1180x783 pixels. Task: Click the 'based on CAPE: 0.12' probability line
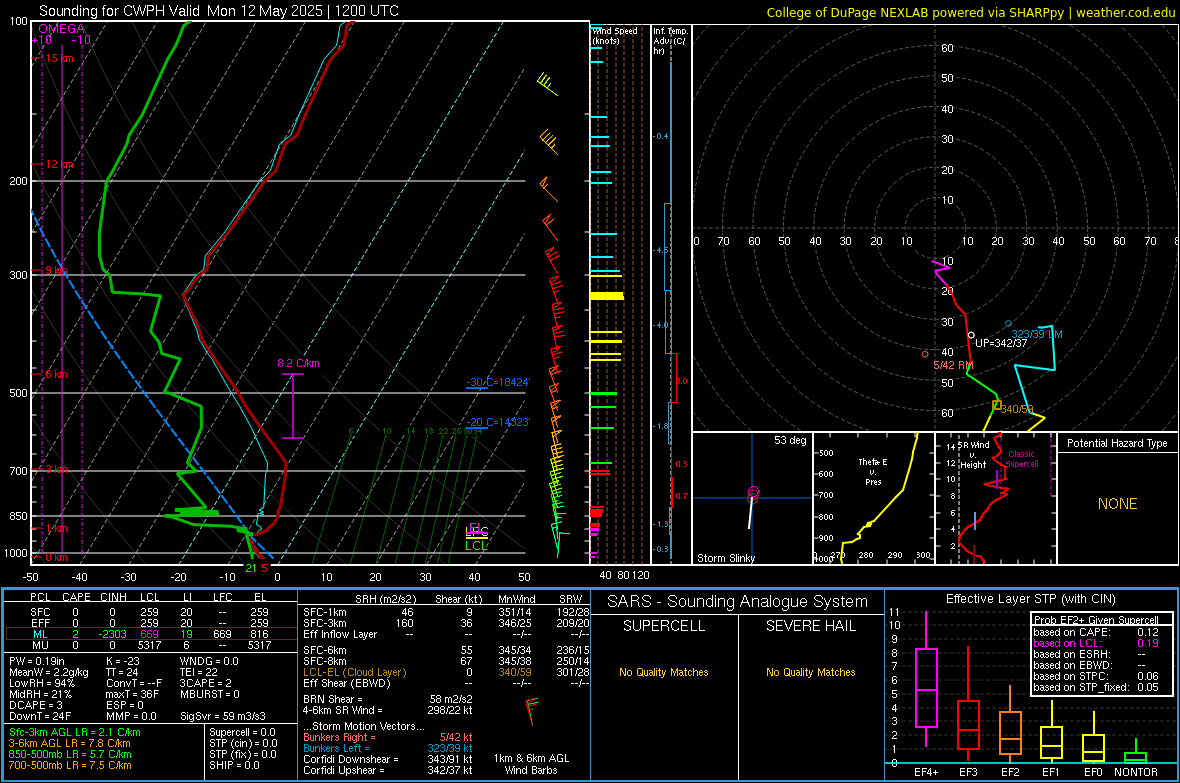tap(1095, 632)
